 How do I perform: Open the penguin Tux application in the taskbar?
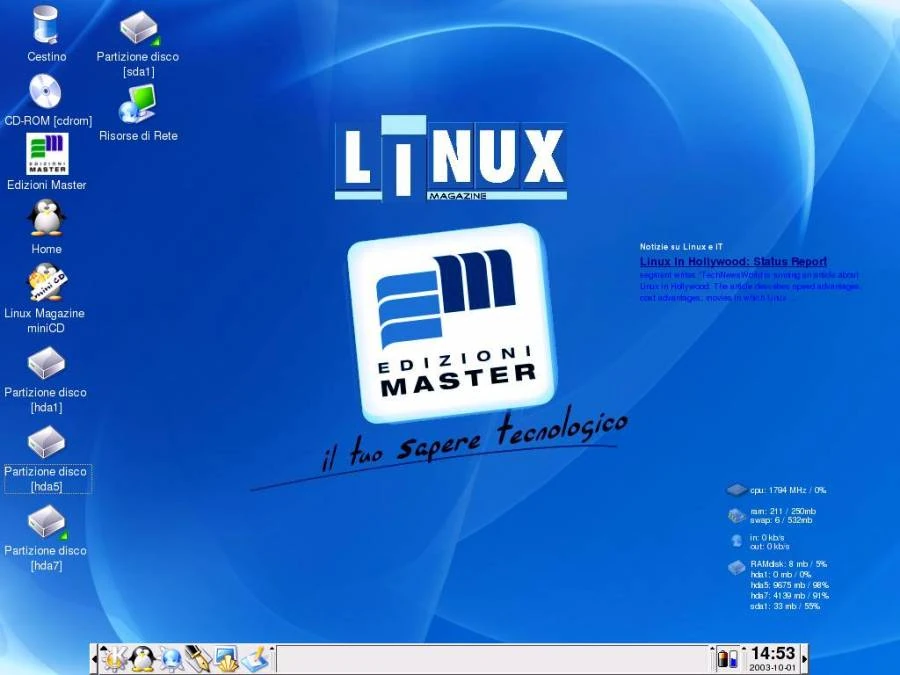[x=140, y=660]
